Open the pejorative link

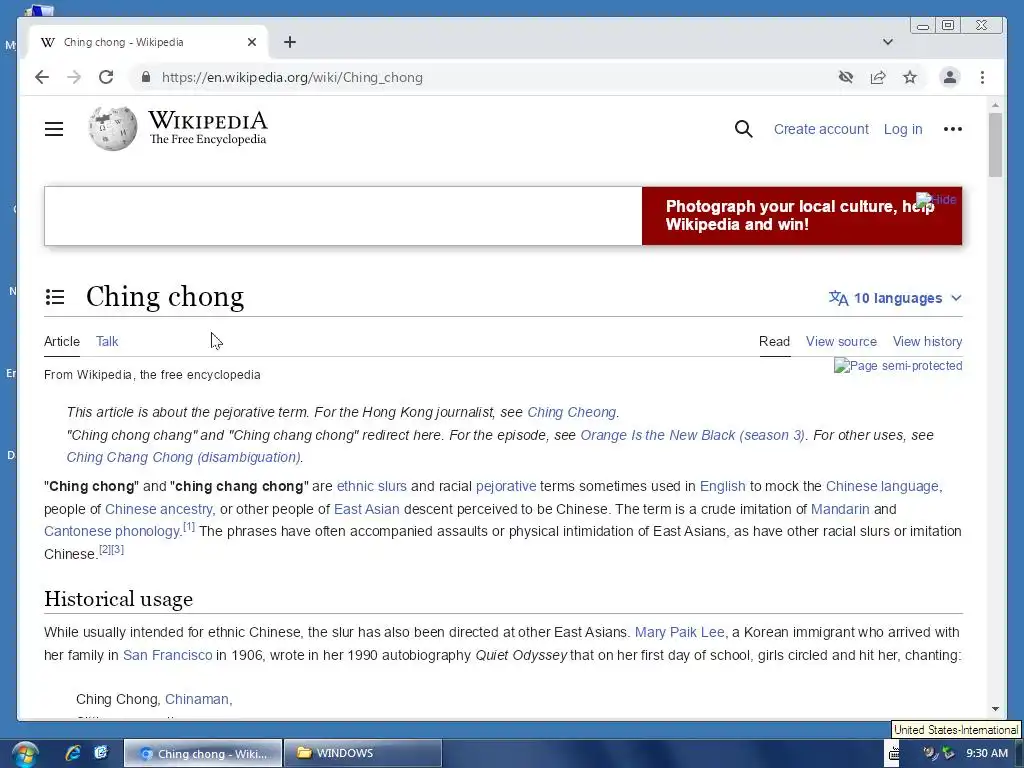[506, 486]
